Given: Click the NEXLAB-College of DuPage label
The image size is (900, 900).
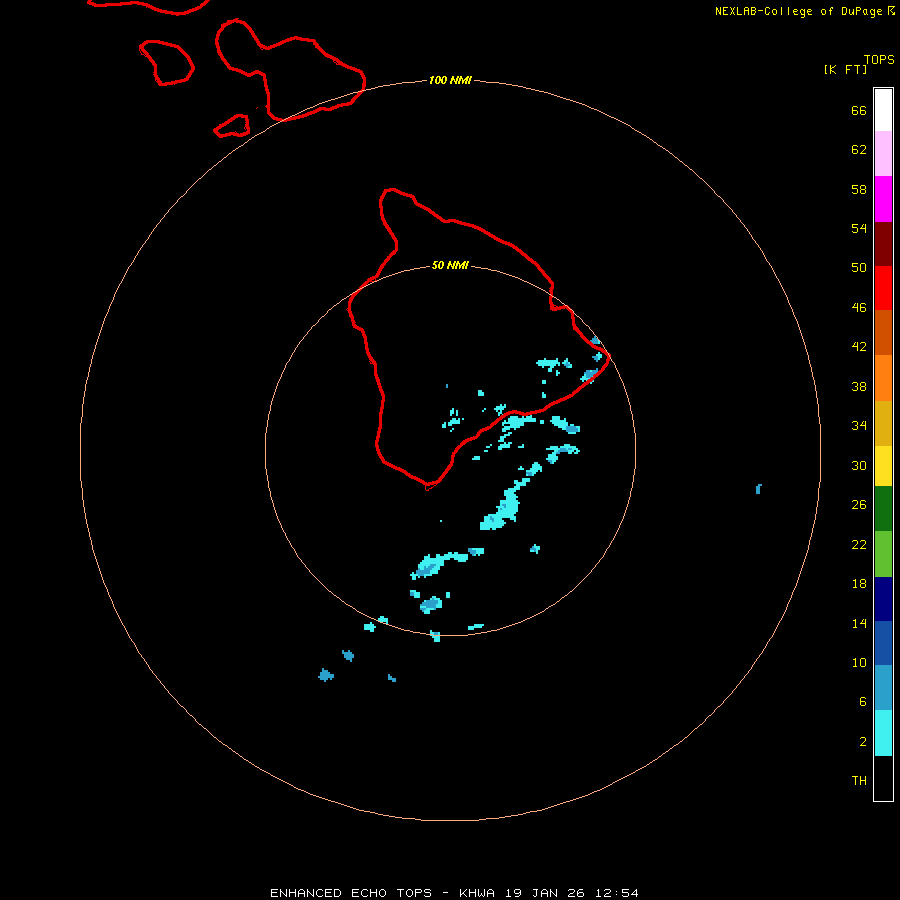Looking at the screenshot, I should coord(804,11).
